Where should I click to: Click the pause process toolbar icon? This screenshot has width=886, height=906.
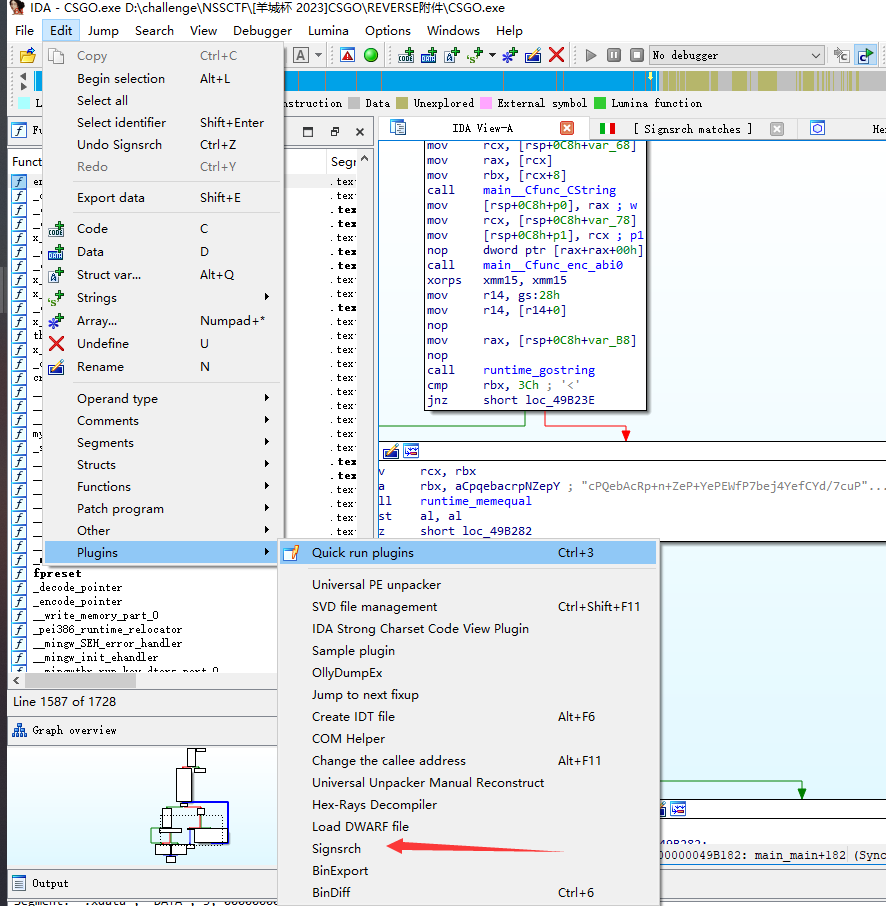click(x=613, y=56)
